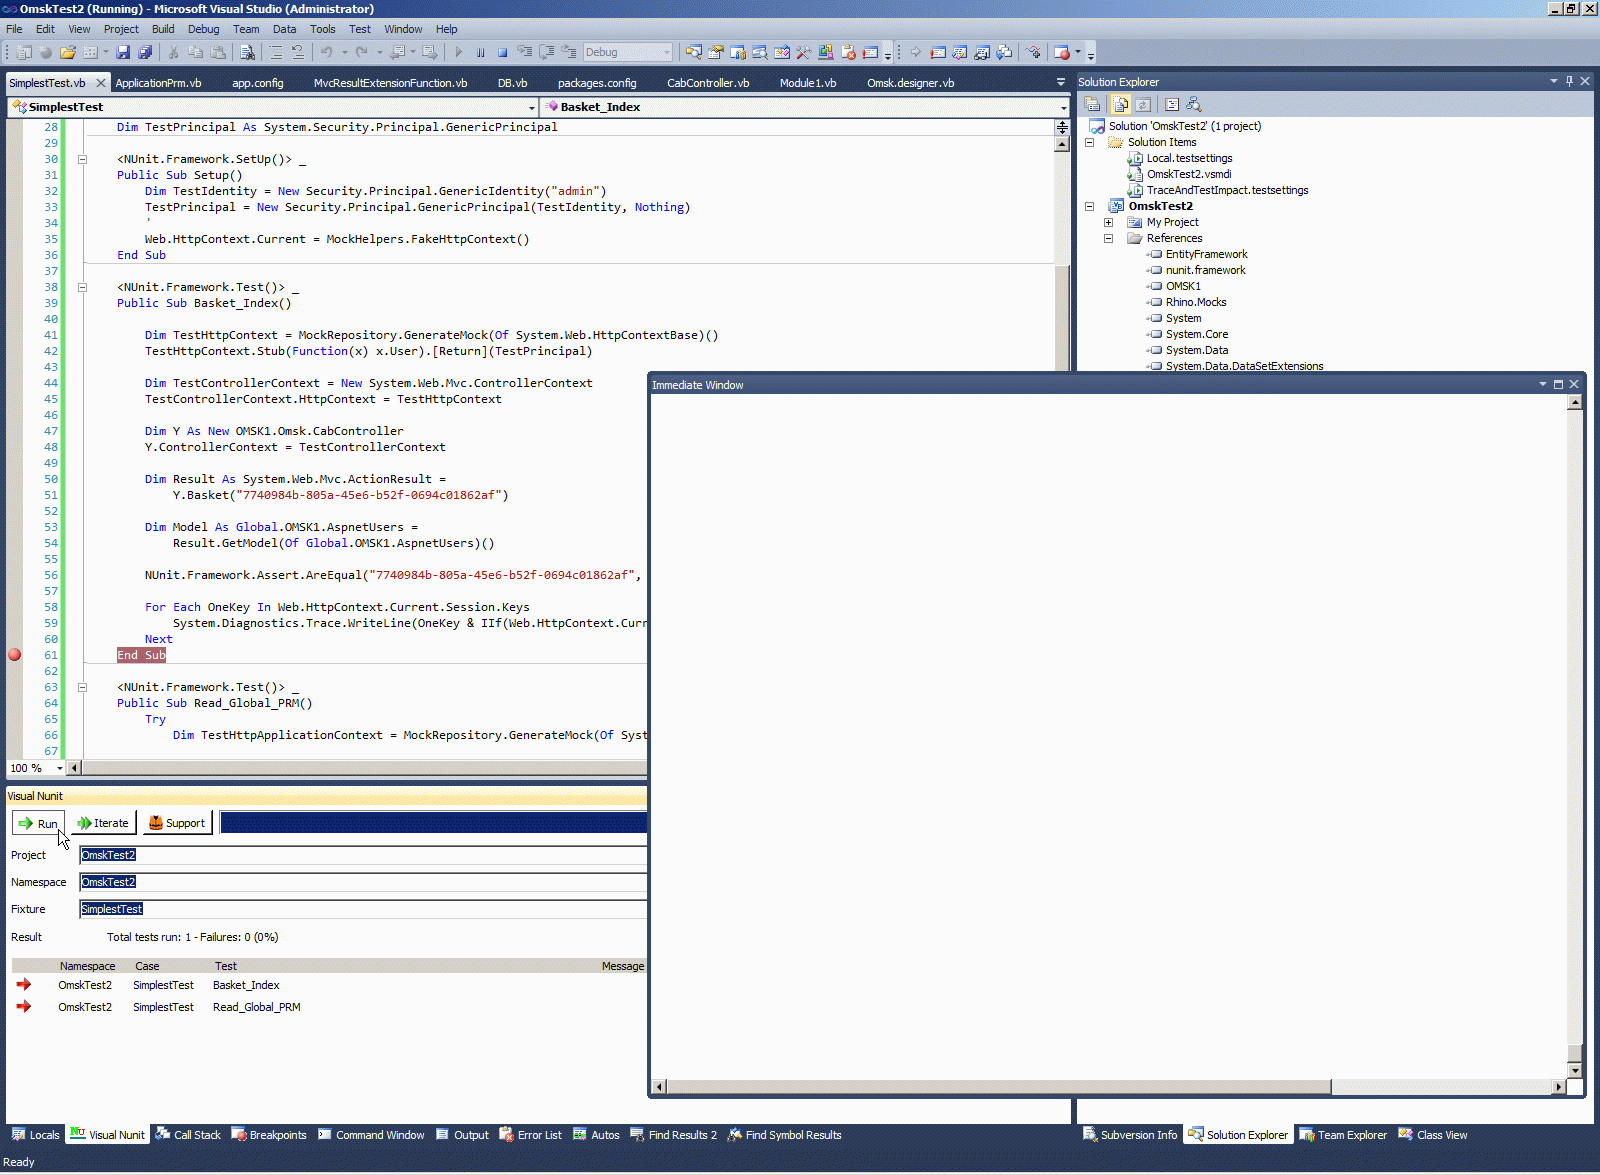The width and height of the screenshot is (1600, 1175).
Task: Click the View Class Diagram icon in Solution Explorer
Action: pyautogui.click(x=1194, y=104)
